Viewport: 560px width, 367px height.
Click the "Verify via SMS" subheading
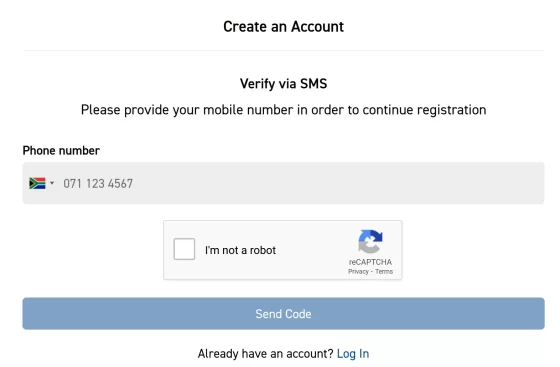[x=283, y=84]
